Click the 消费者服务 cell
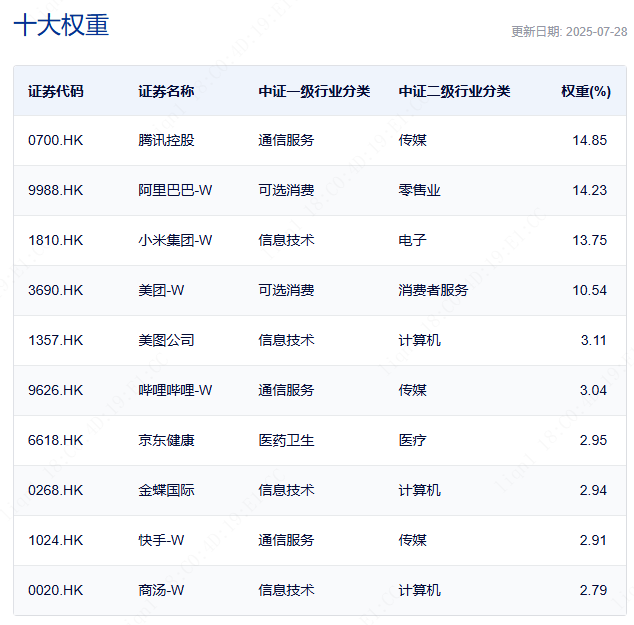The height and width of the screenshot is (625, 634). pyautogui.click(x=433, y=290)
